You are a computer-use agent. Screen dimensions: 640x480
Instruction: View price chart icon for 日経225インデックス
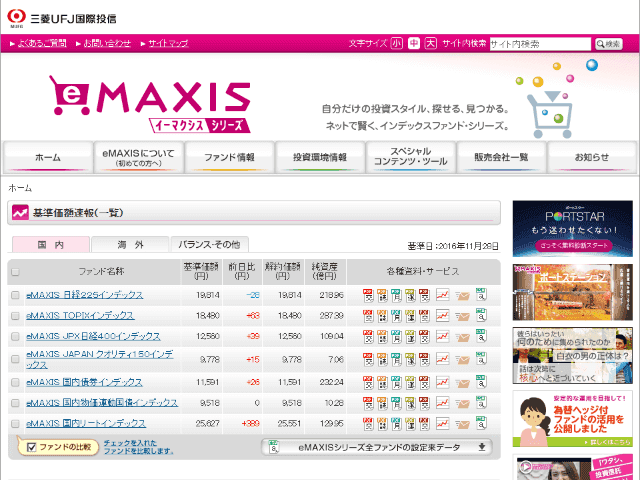[442, 294]
